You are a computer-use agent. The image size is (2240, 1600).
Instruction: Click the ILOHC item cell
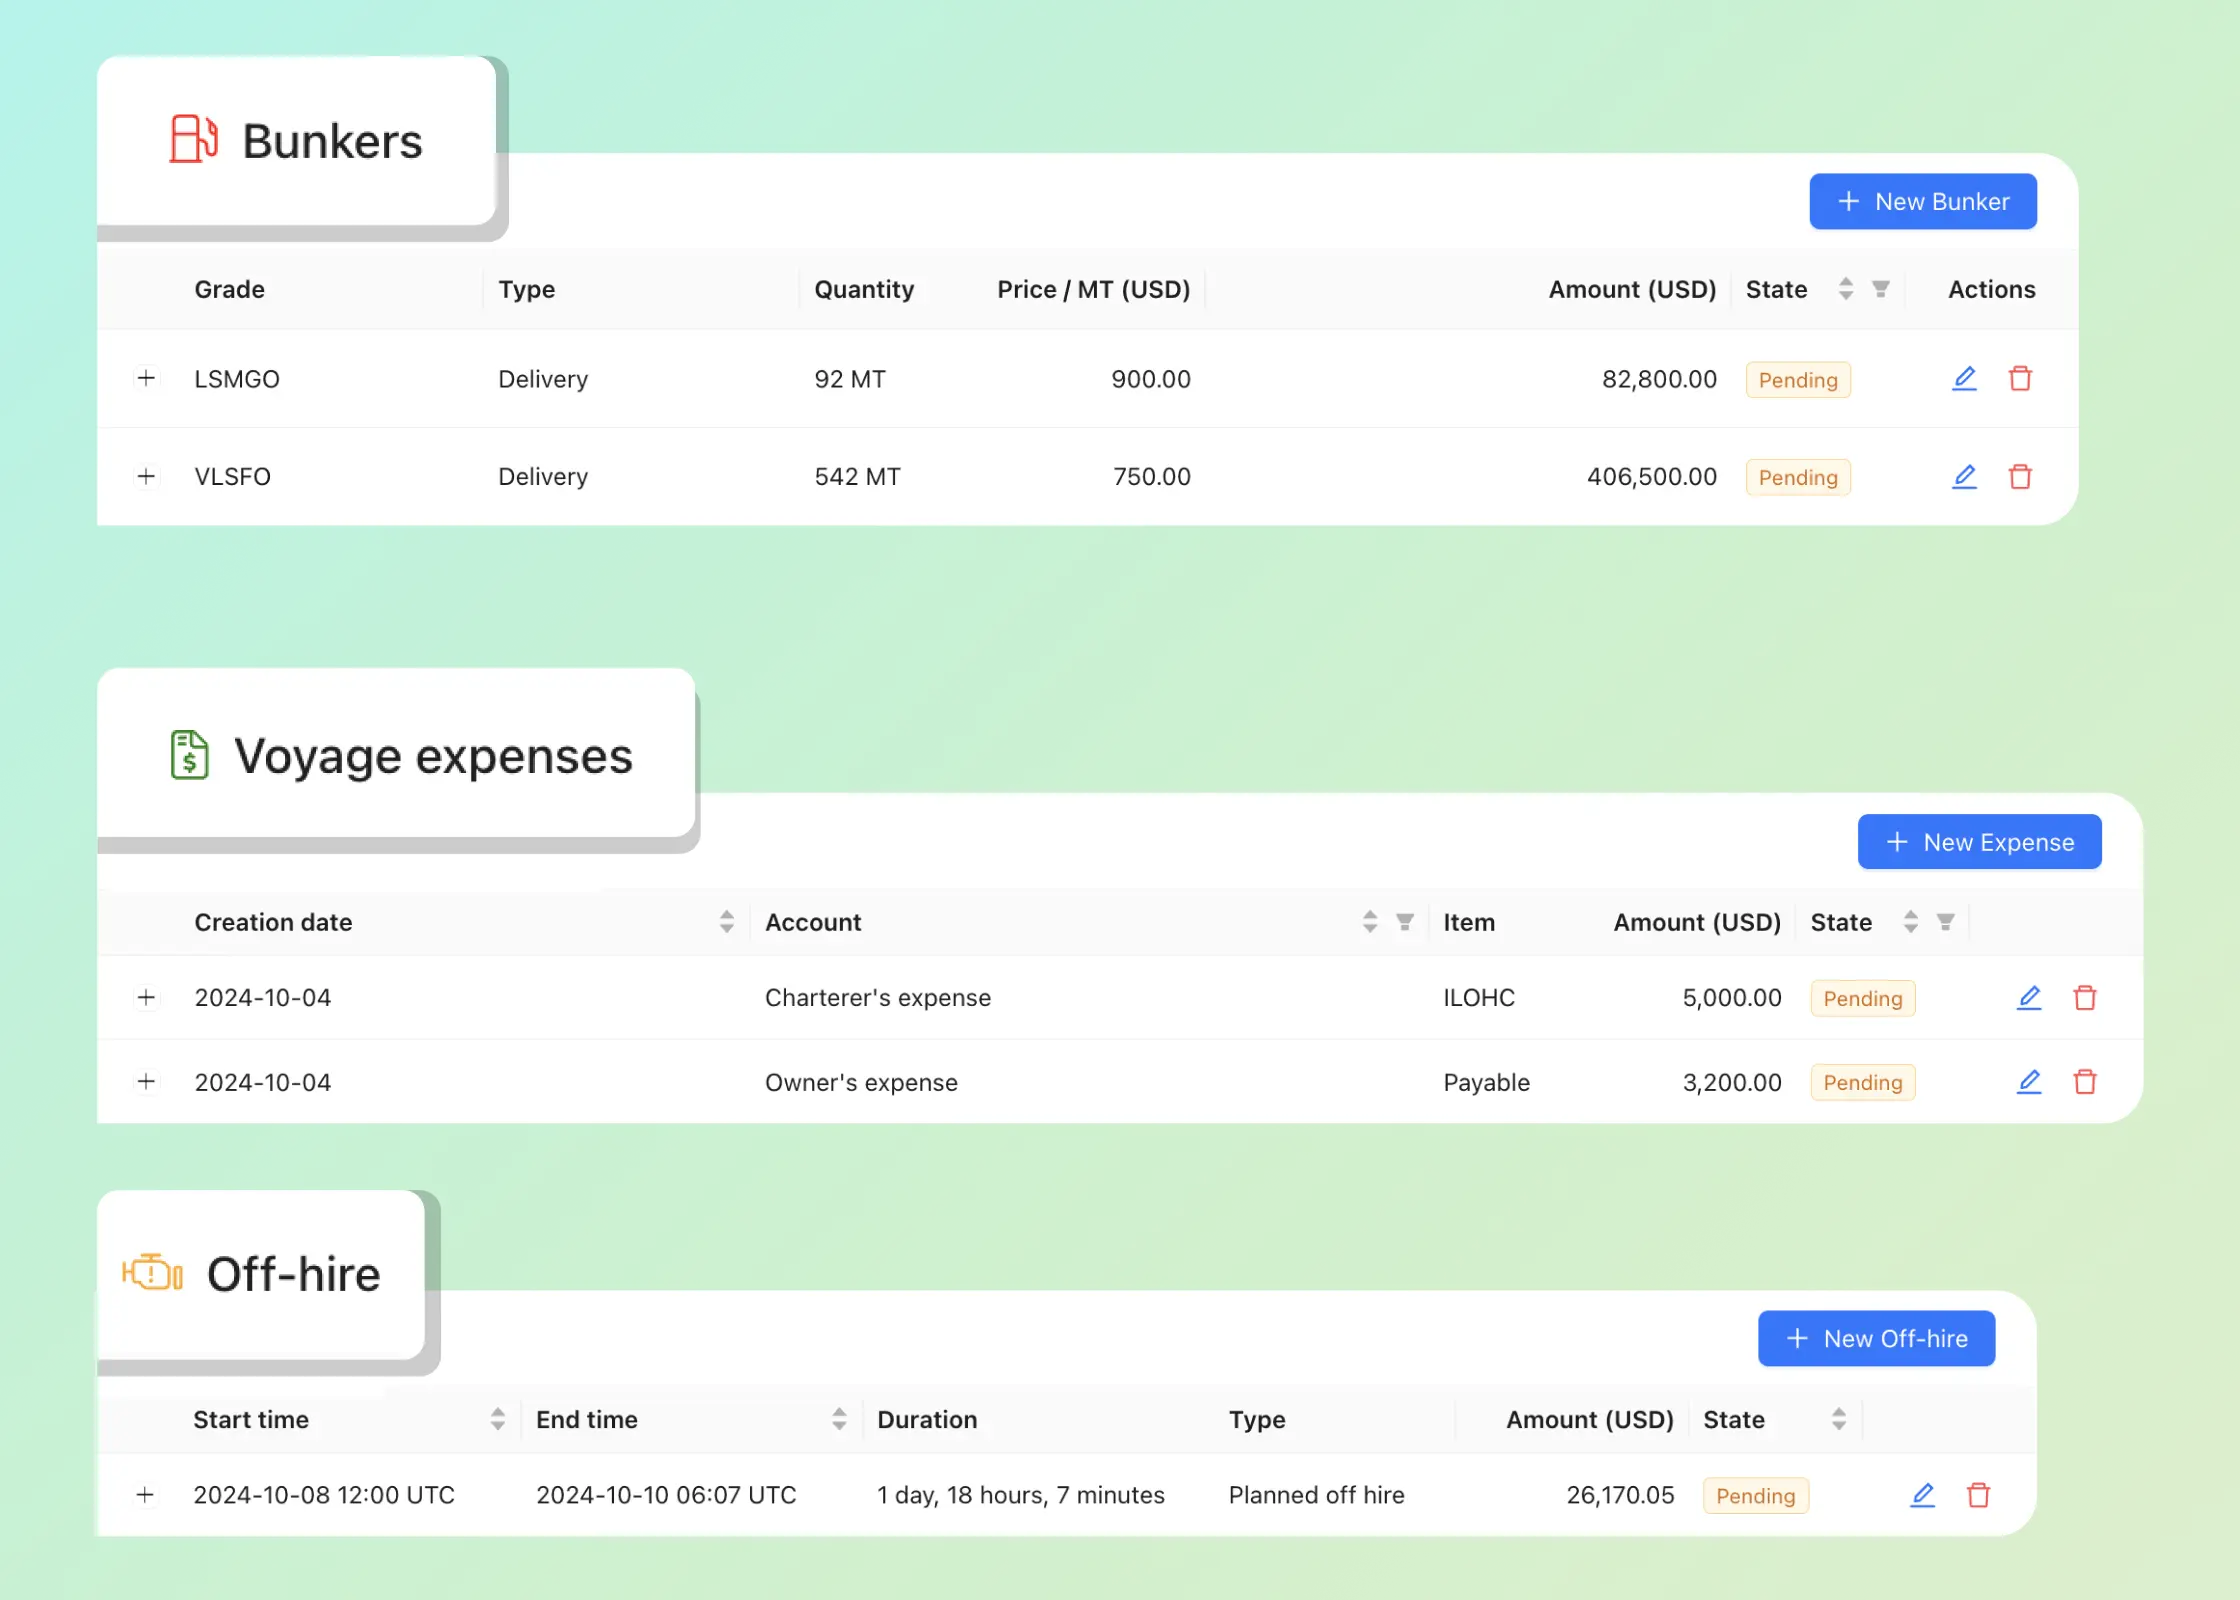coord(1479,998)
